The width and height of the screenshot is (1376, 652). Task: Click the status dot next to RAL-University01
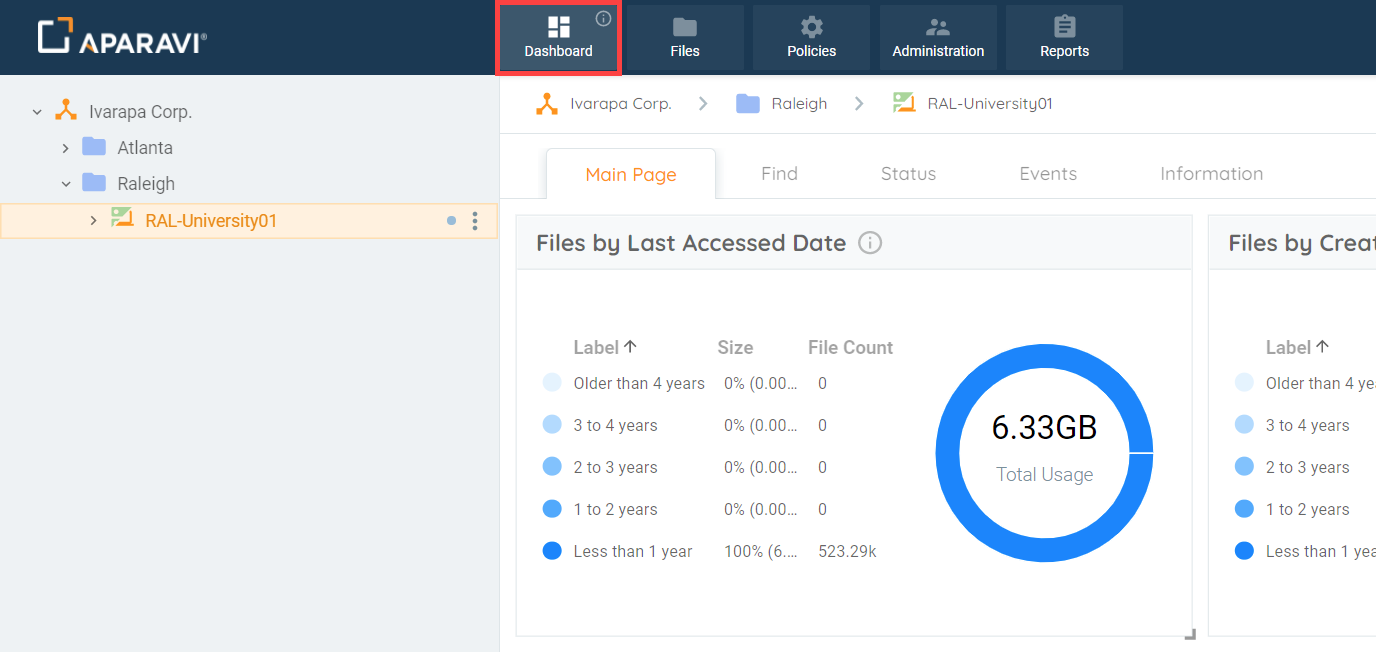(x=451, y=221)
